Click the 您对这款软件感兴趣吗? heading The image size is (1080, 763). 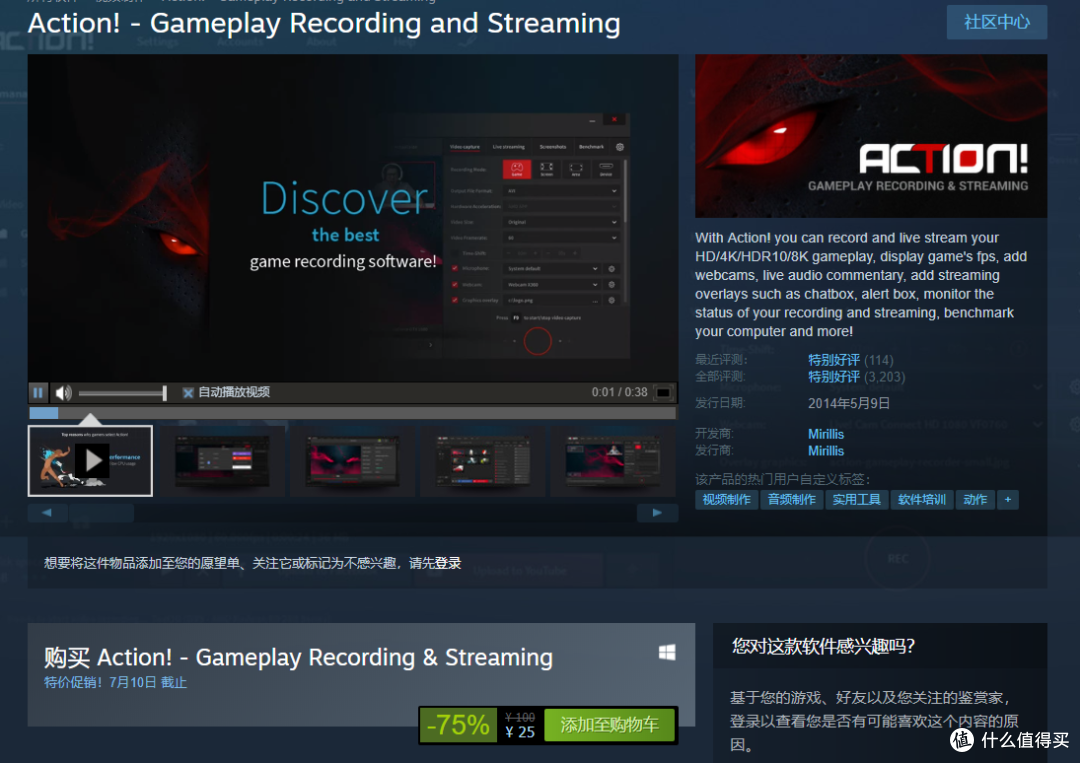click(x=823, y=646)
